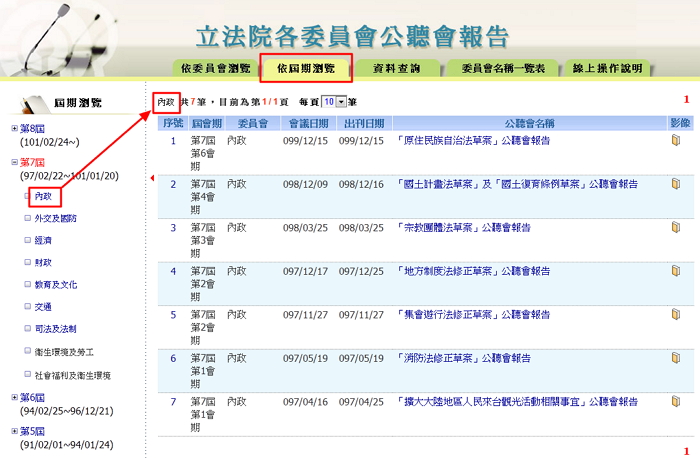The image size is (700, 458).
Task: Open the 委員會名稱一覽表 tab
Action: pyautogui.click(x=502, y=69)
